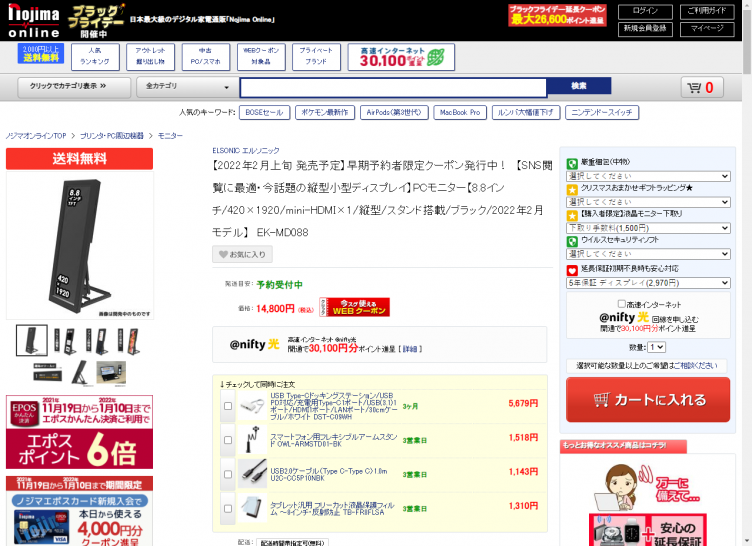This screenshot has height=546, width=752.
Task: Open the 数量 quantity dropdown
Action: click(657, 347)
